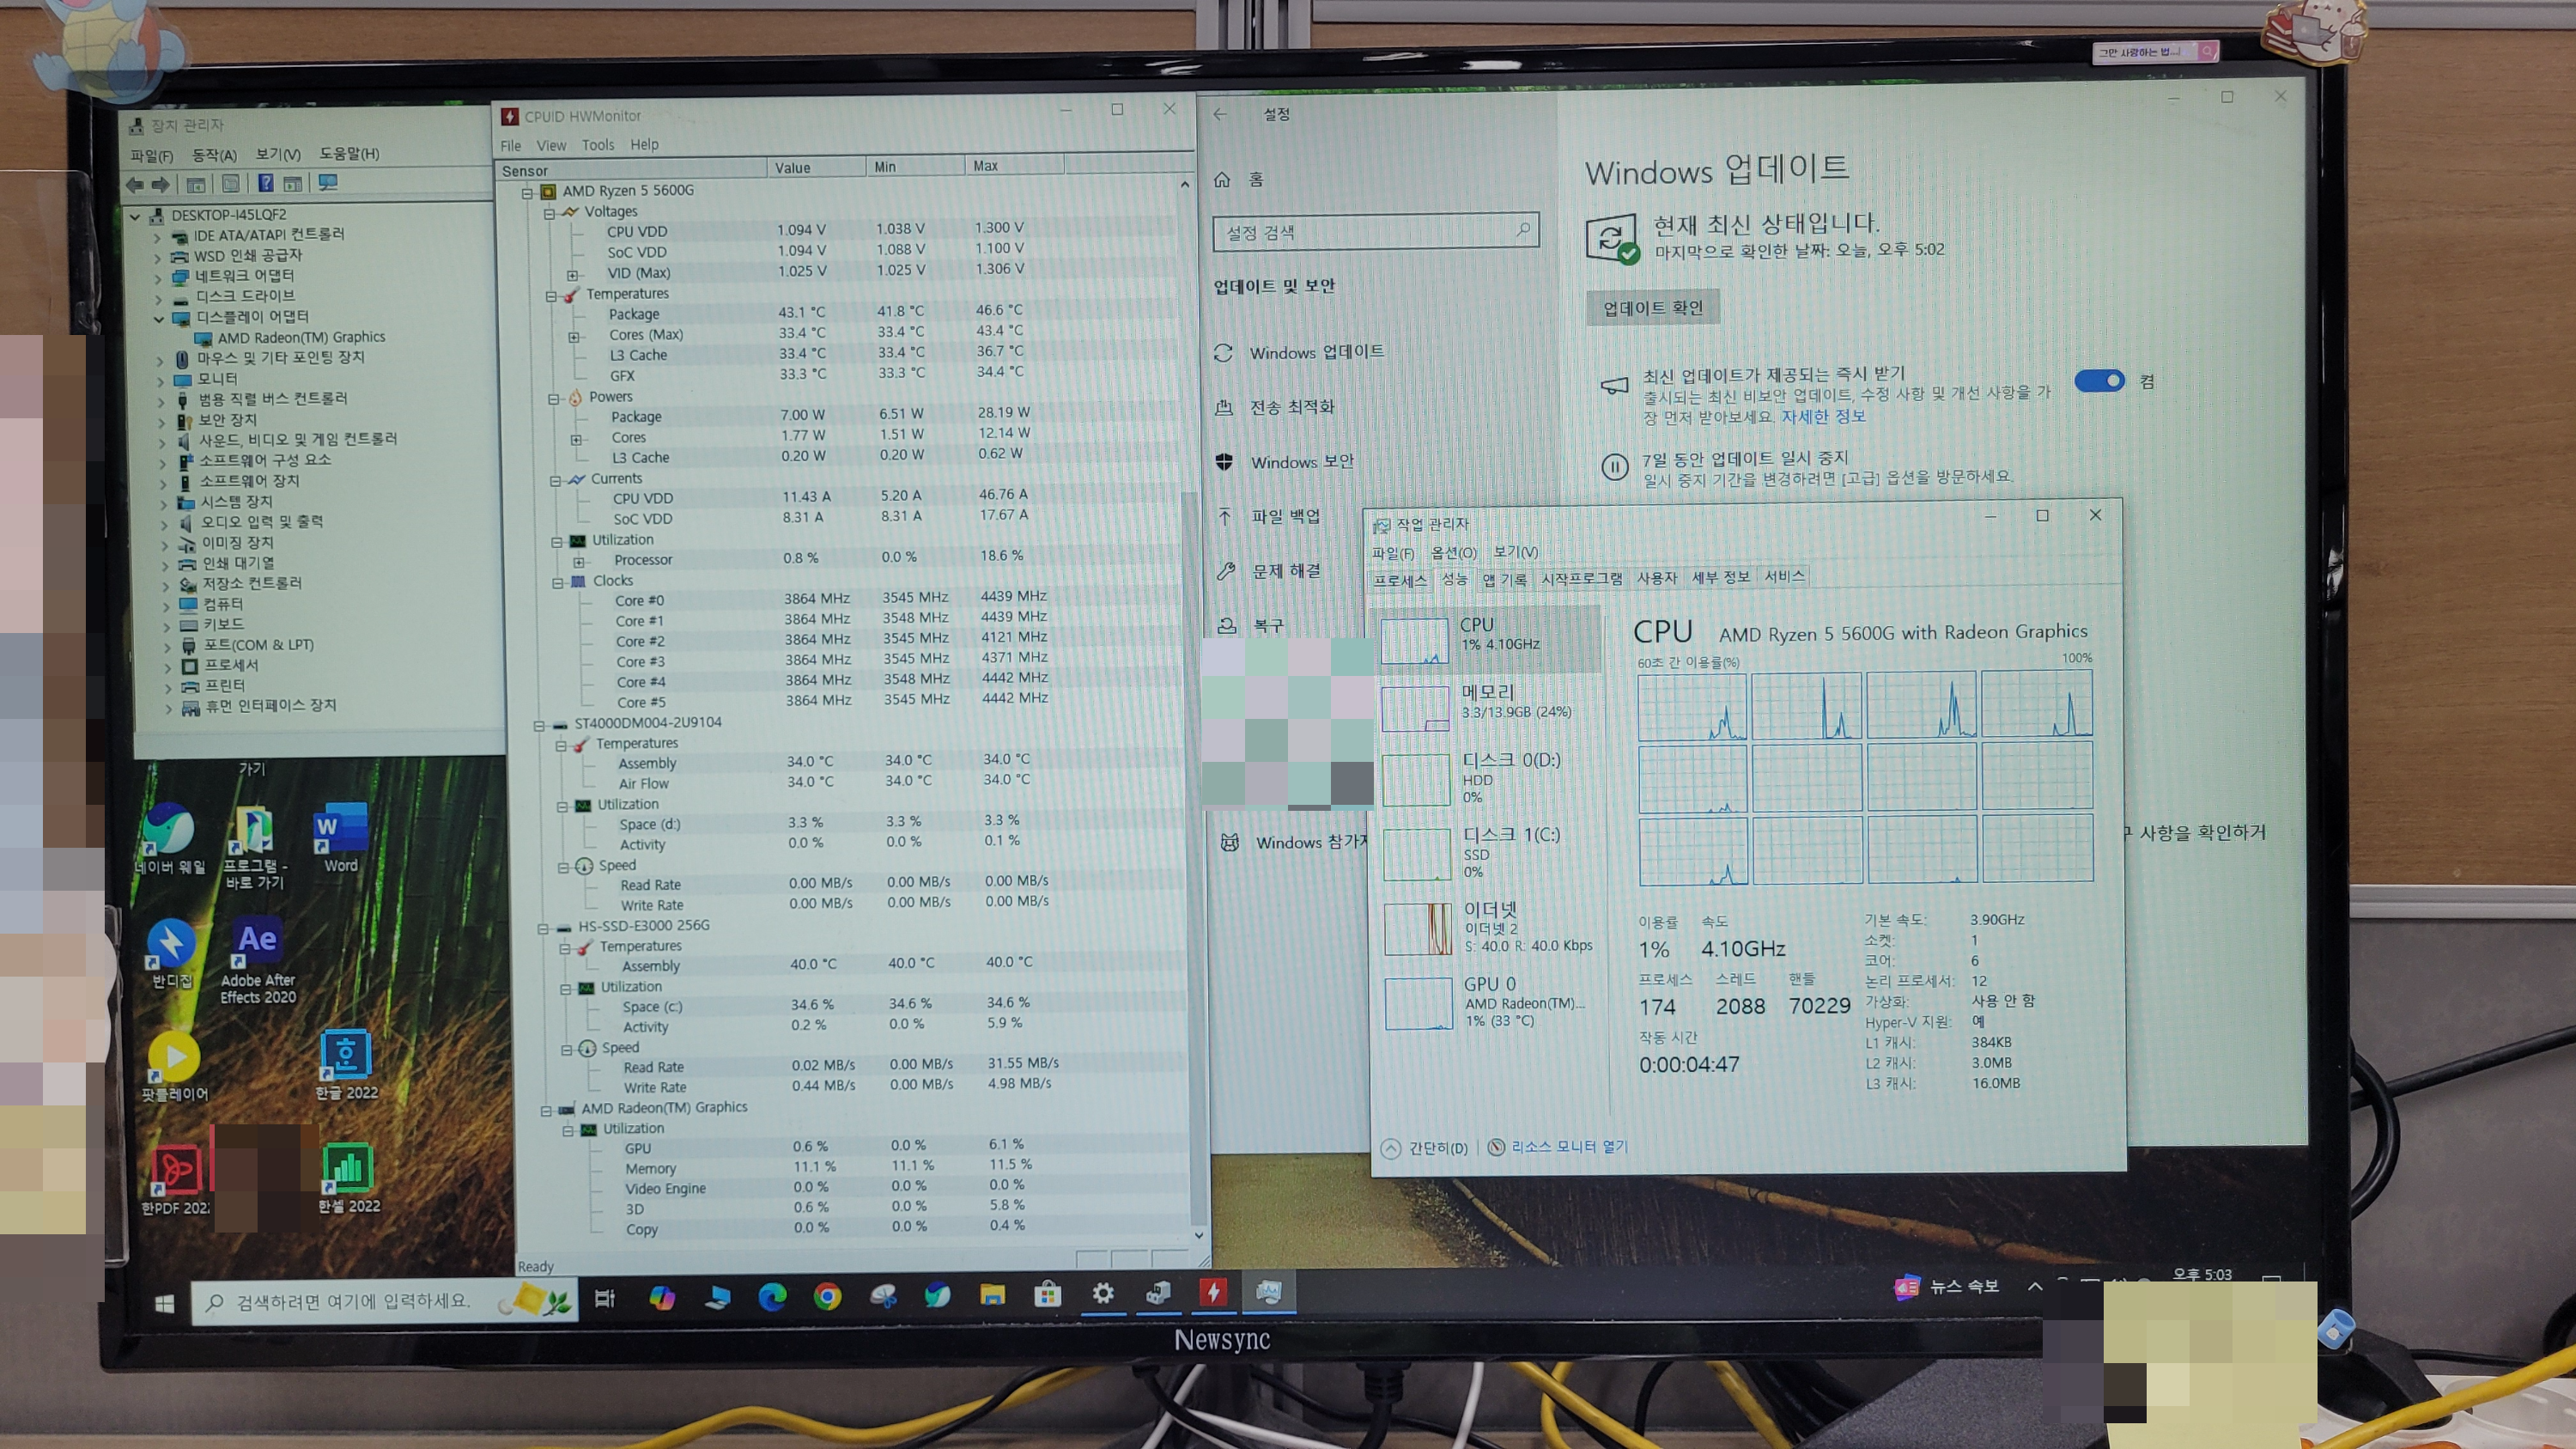This screenshot has width=2576, height=1449.
Task: Open Microsoft Store from the taskbar
Action: 1047,1295
